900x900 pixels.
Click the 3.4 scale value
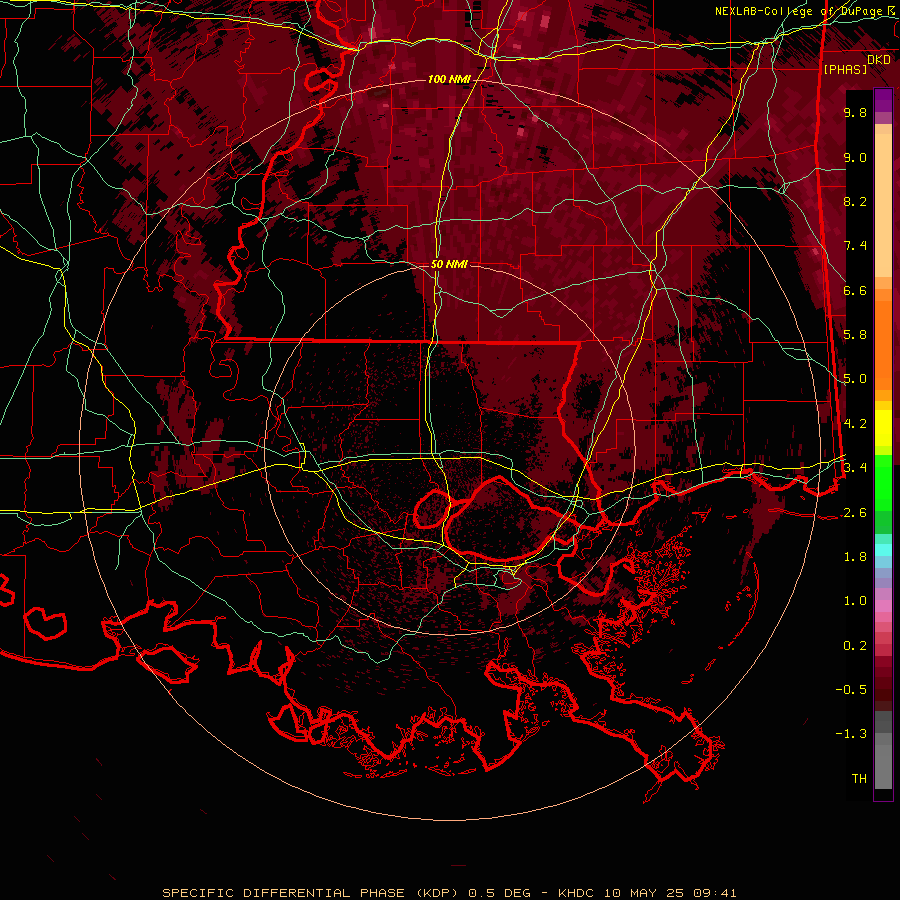tap(855, 468)
